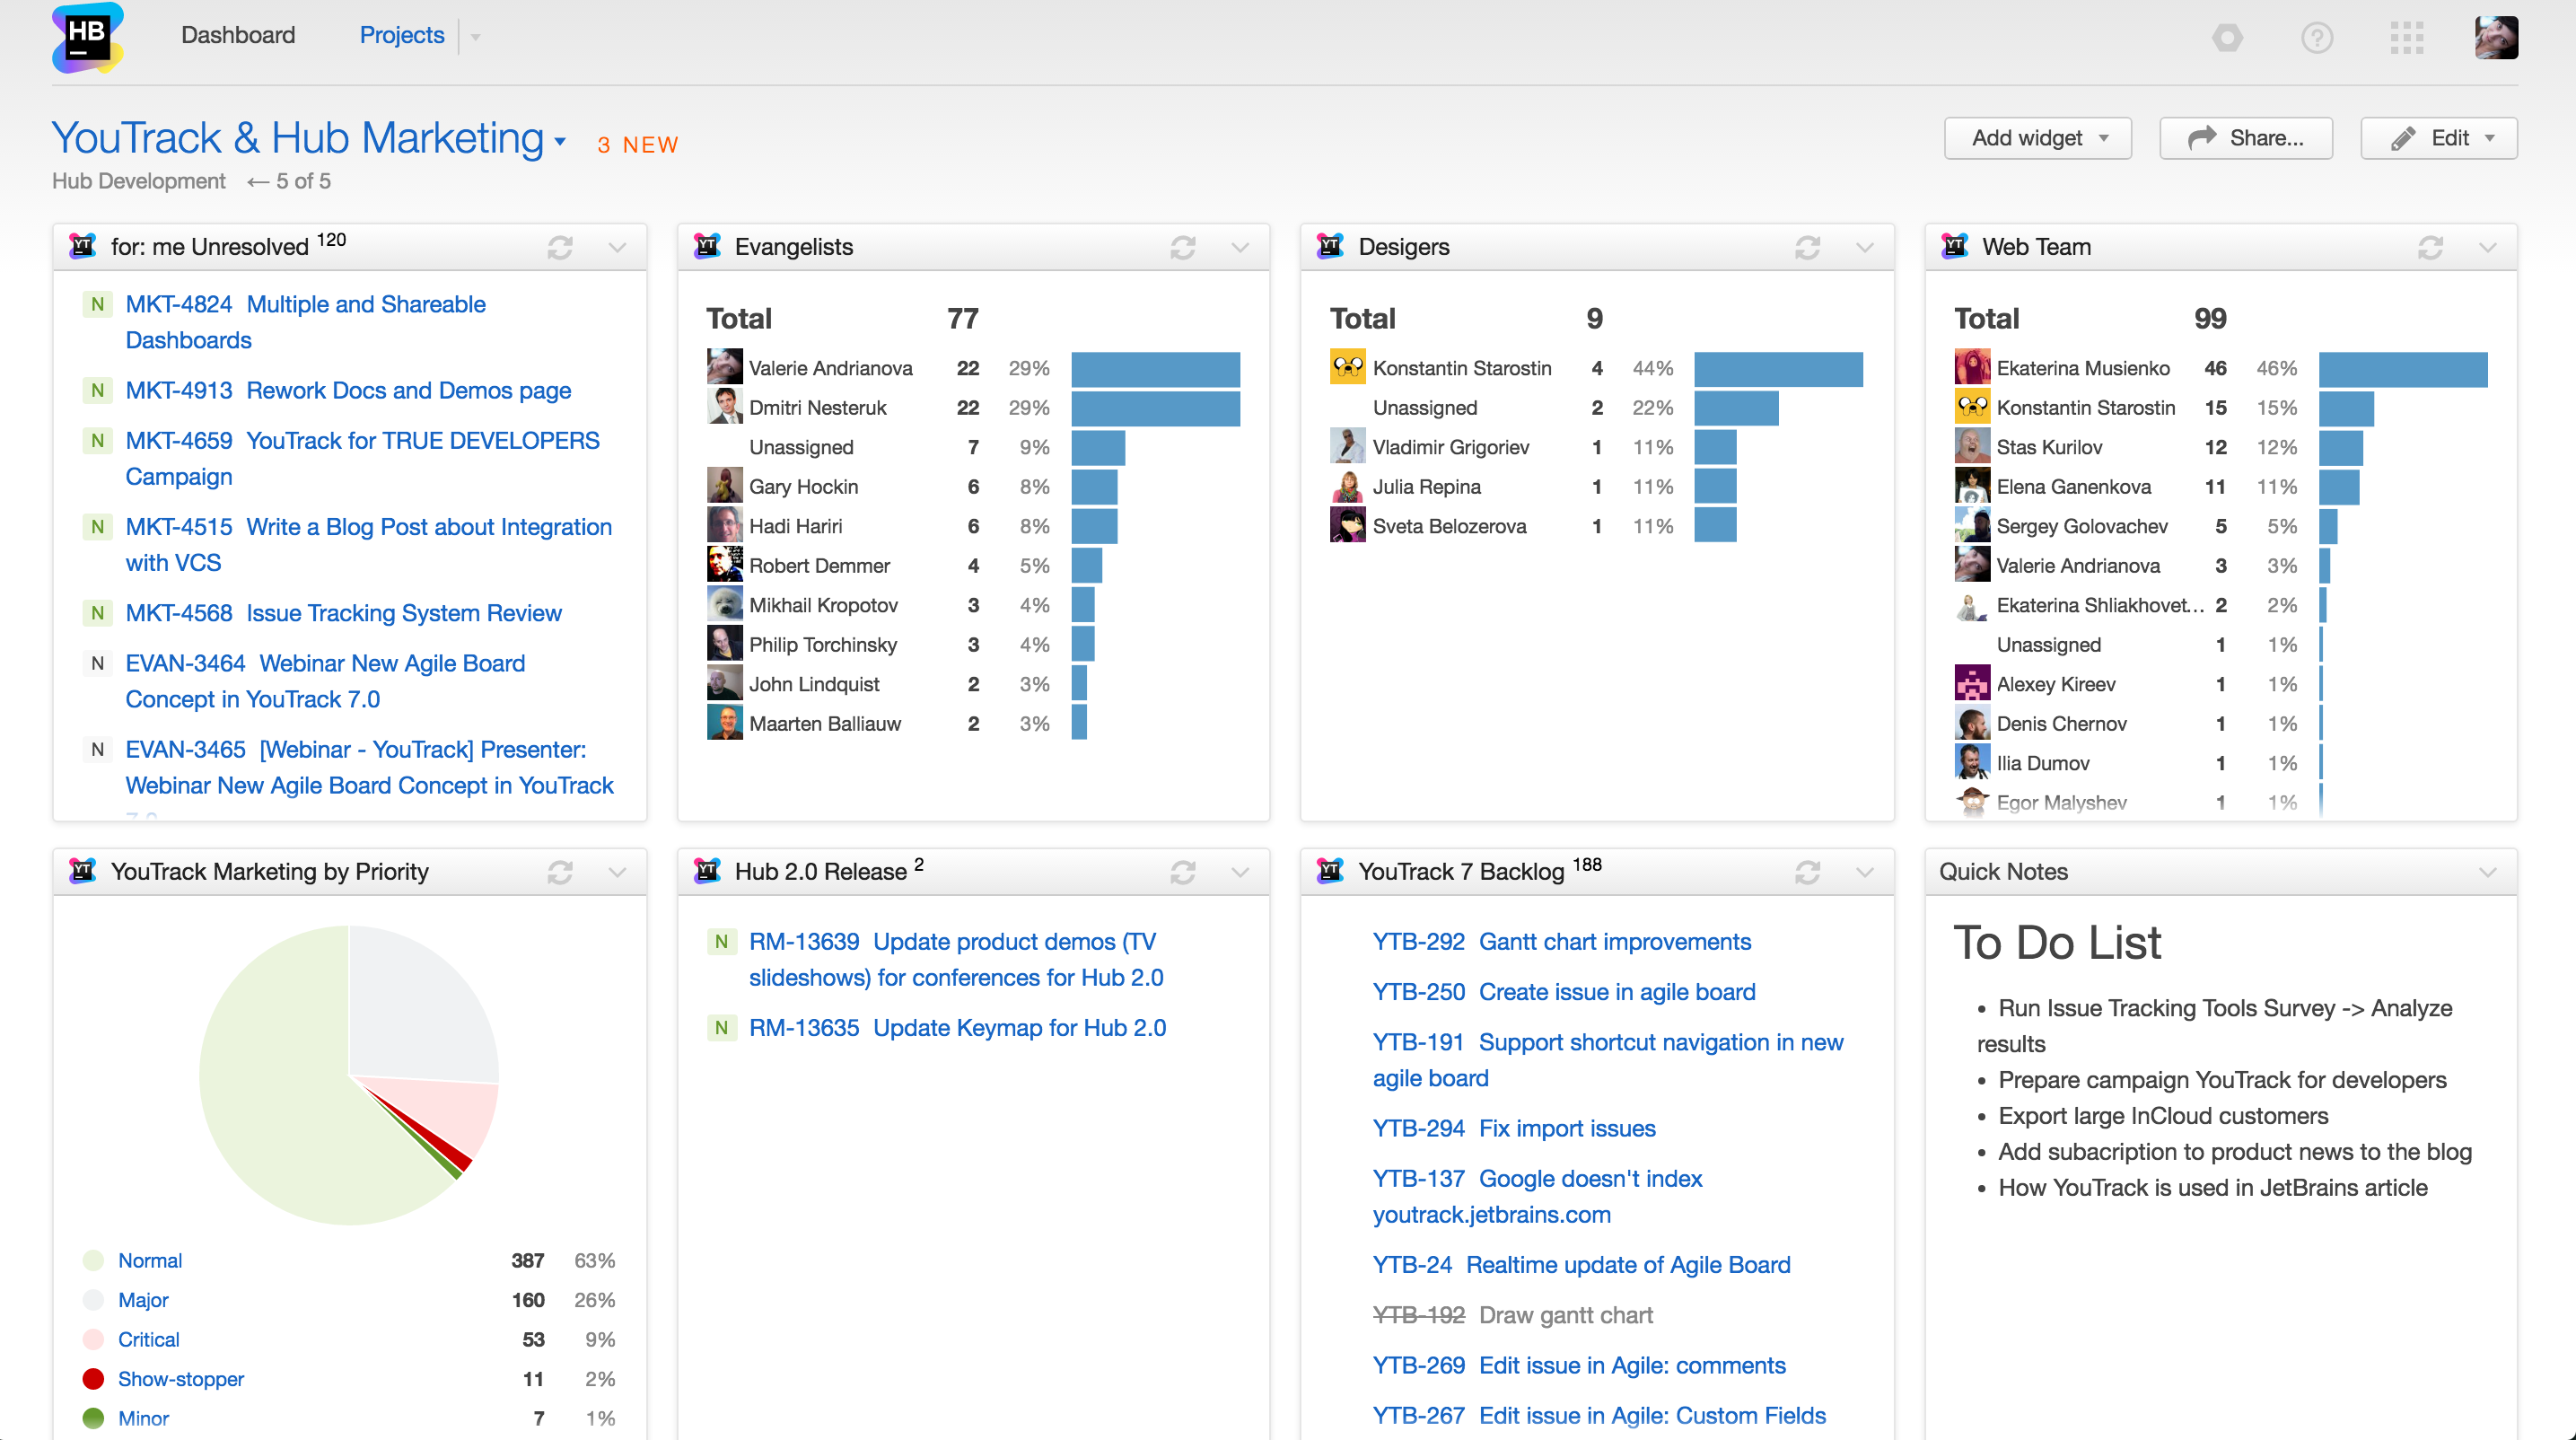Viewport: 2576px width, 1440px height.
Task: Click the Minor green color swatch
Action: coord(93,1418)
